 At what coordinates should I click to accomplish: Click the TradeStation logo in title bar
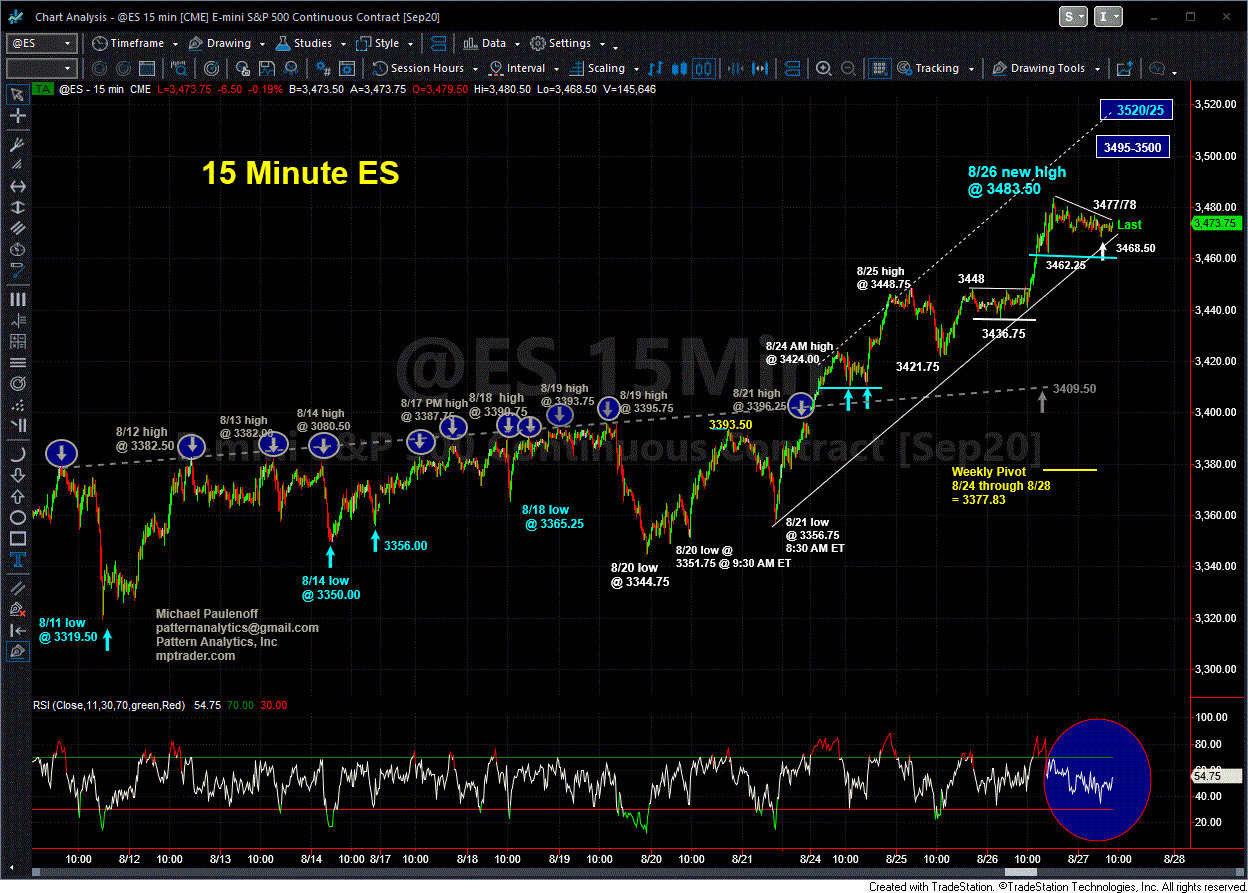coord(16,17)
